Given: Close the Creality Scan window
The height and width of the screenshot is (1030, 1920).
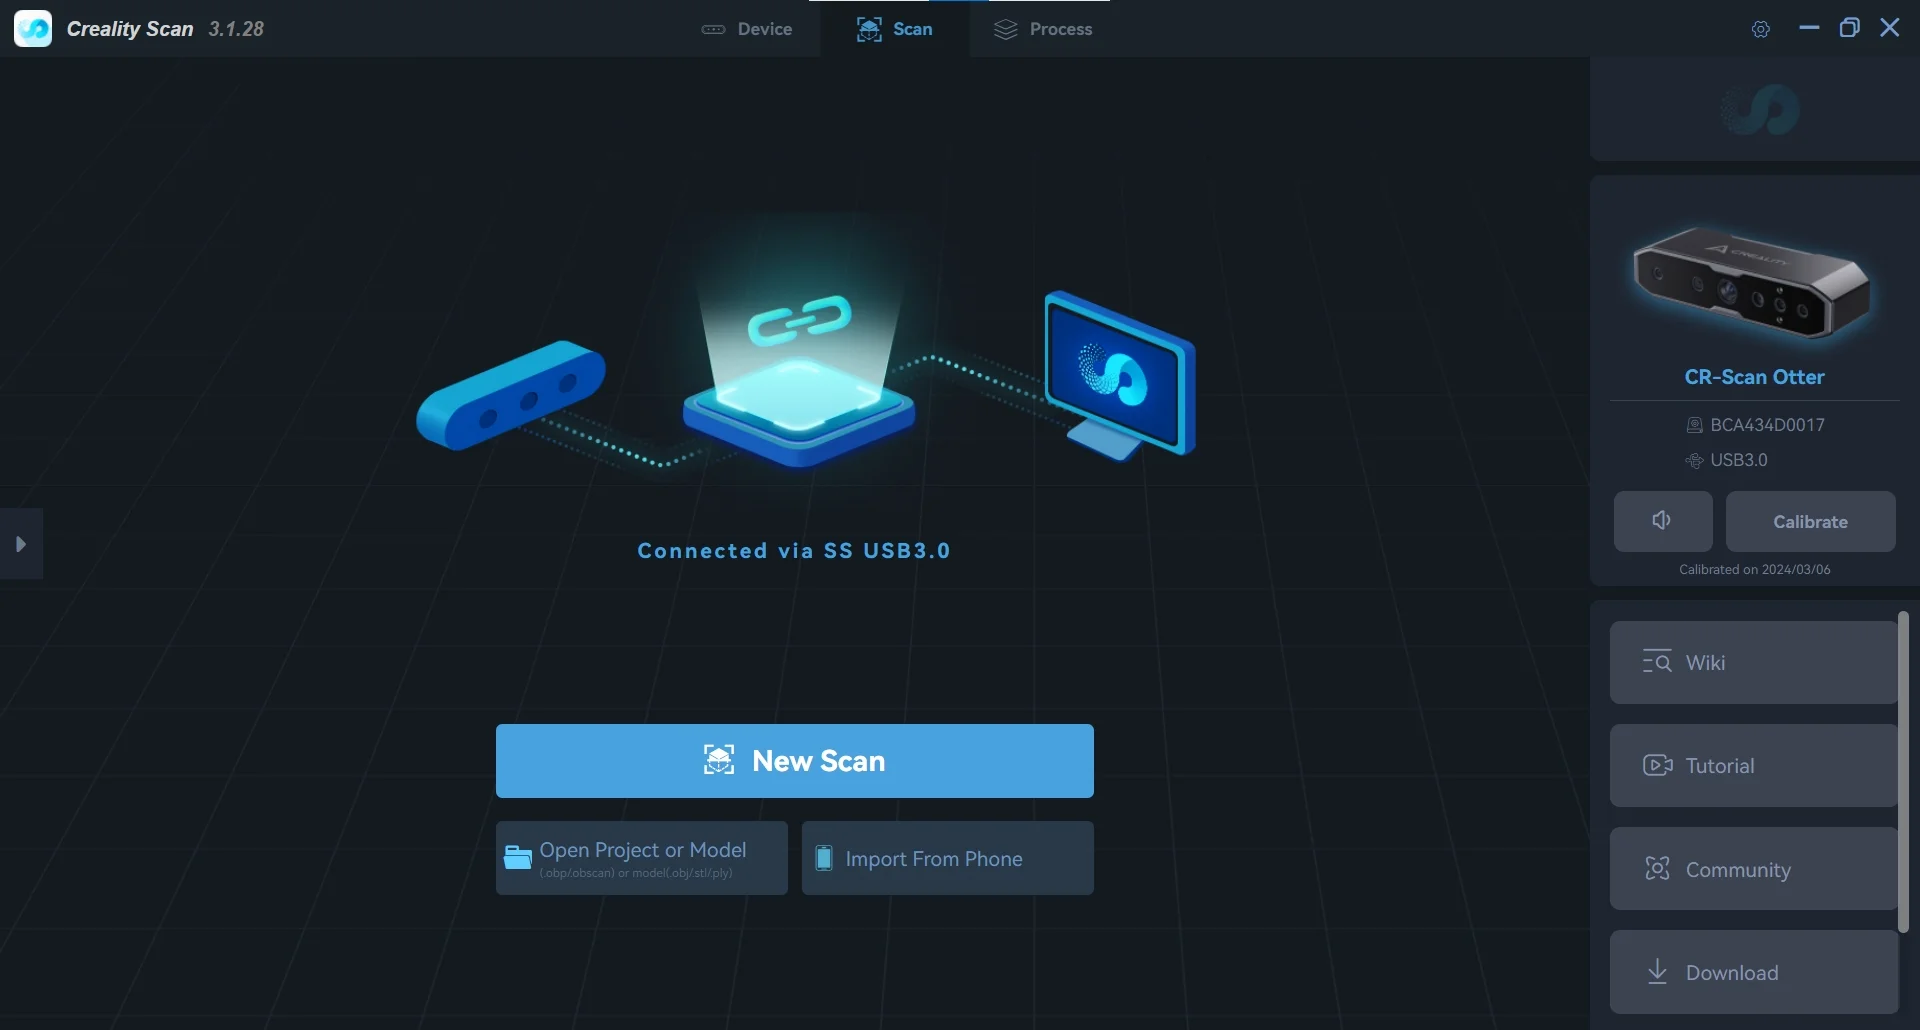Looking at the screenshot, I should [1889, 28].
